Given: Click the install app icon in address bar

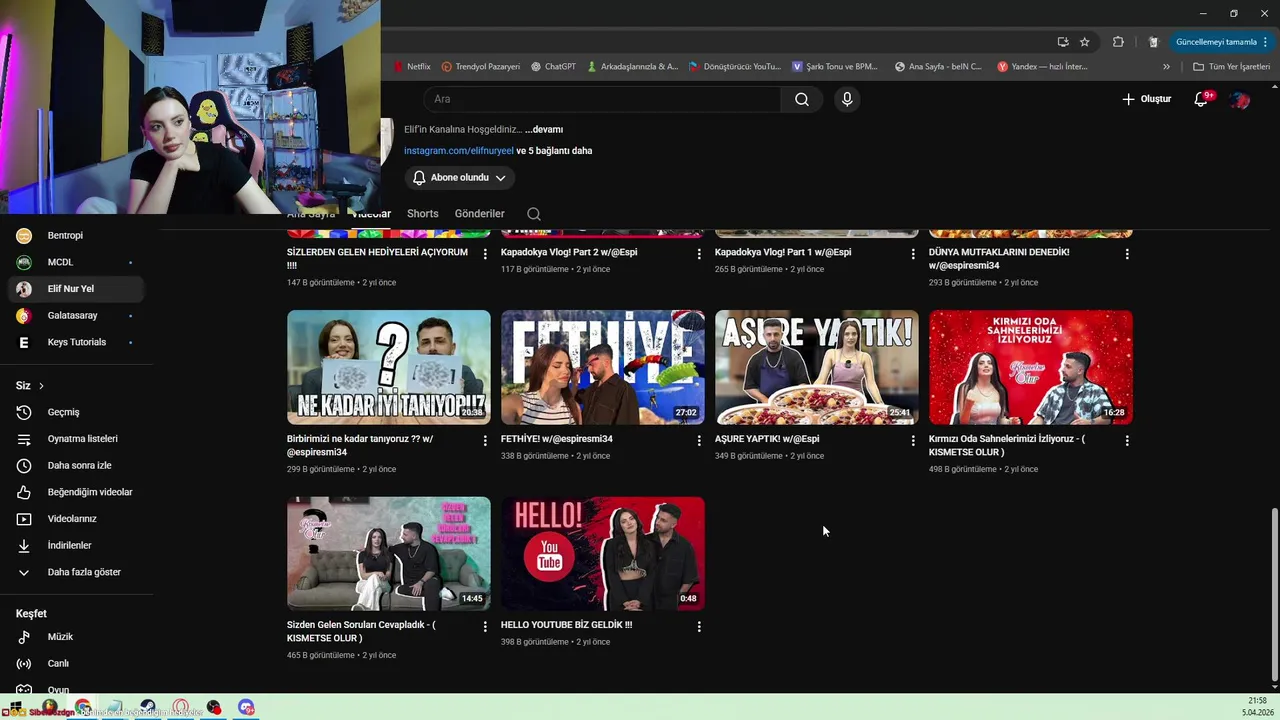Looking at the screenshot, I should click(1063, 42).
